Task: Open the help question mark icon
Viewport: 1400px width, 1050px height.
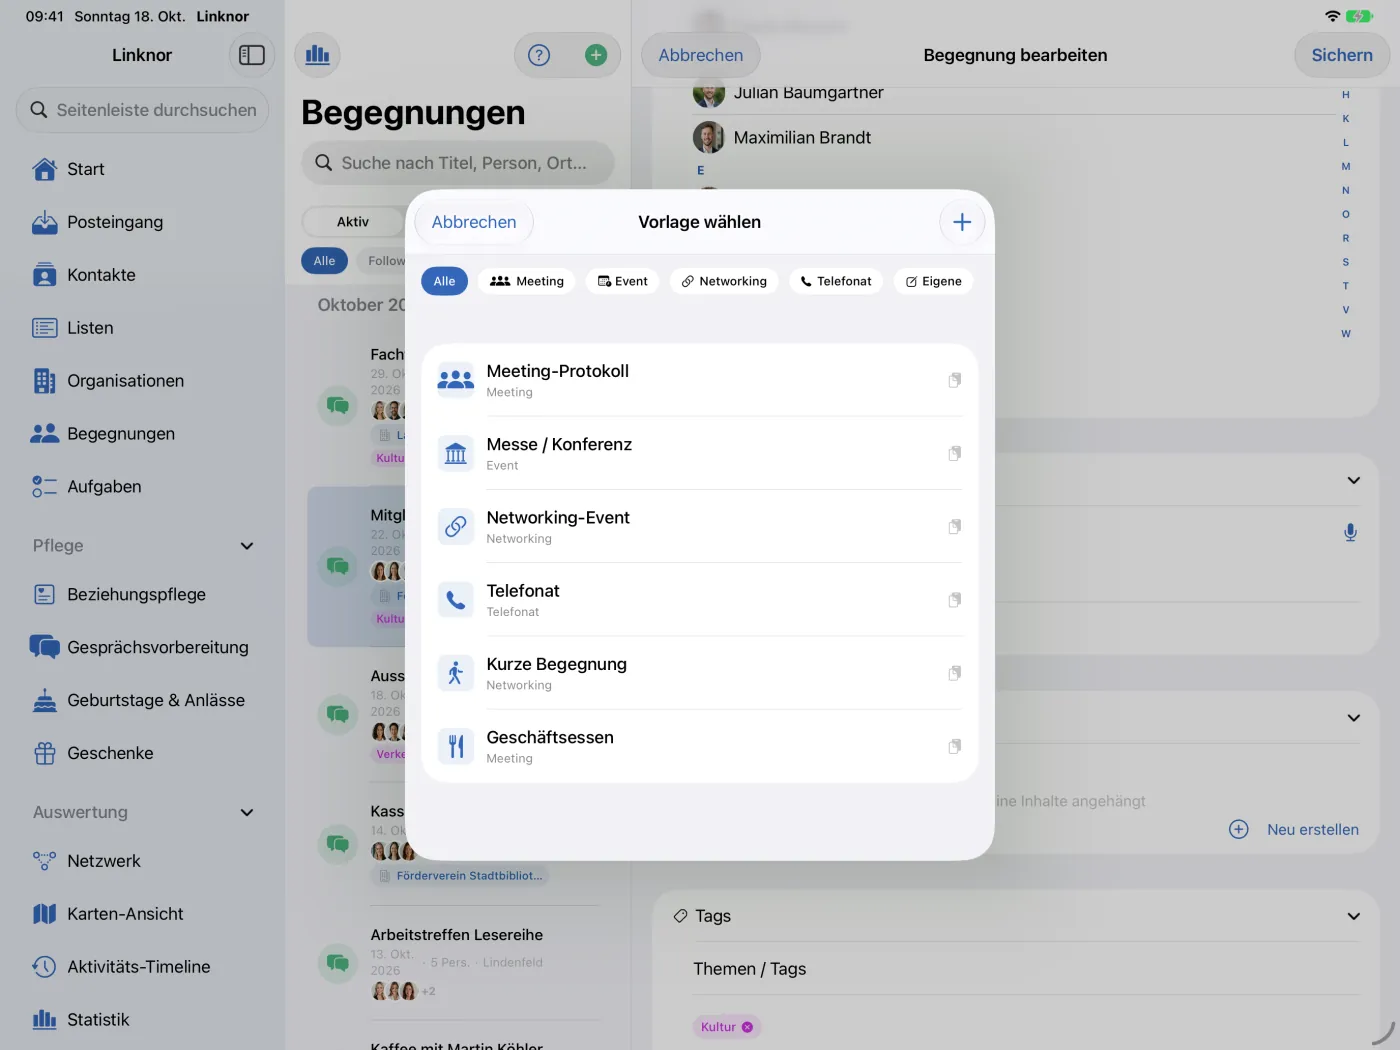Action: pos(539,55)
